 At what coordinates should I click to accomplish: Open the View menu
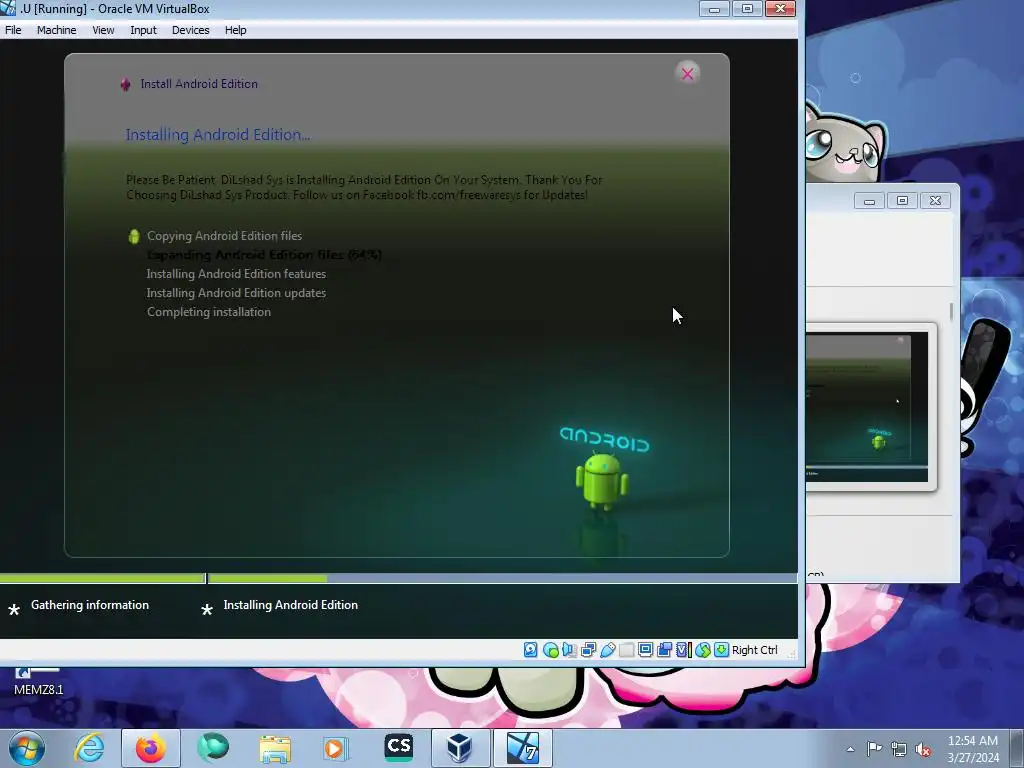pyautogui.click(x=103, y=30)
